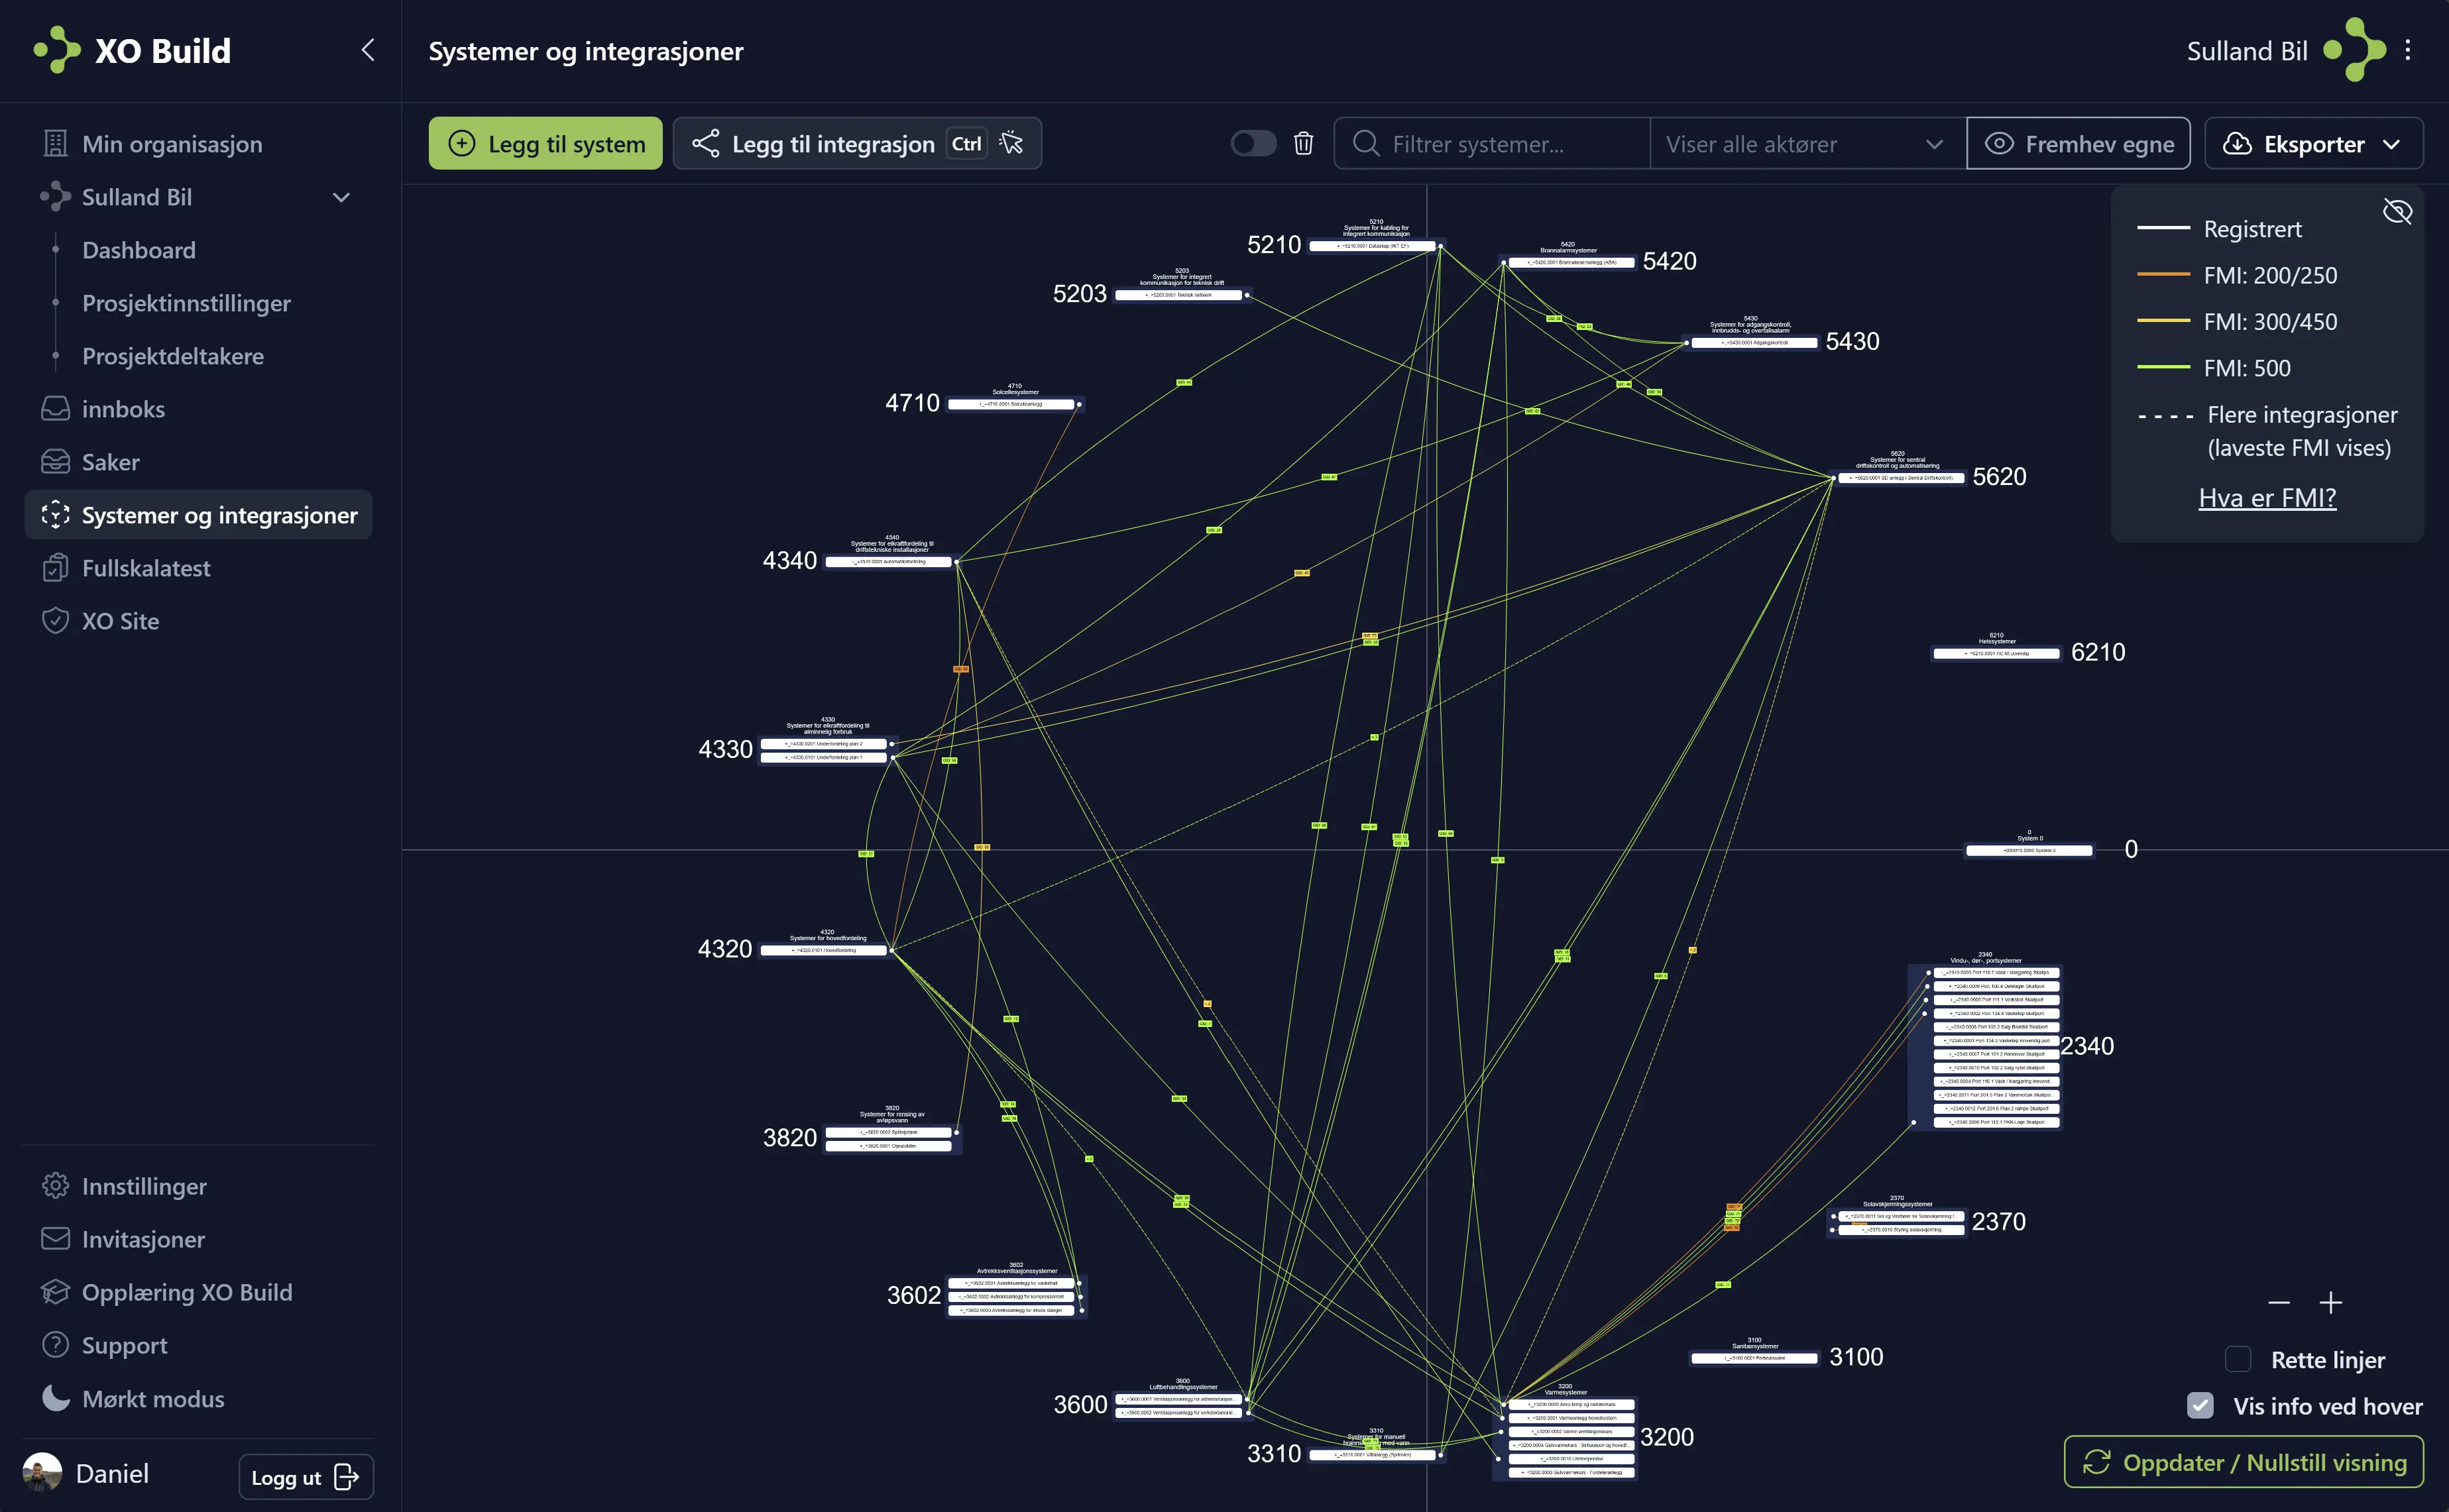Image resolution: width=2449 pixels, height=1512 pixels.
Task: Collapse sidebar with left chevron icon
Action: [368, 50]
